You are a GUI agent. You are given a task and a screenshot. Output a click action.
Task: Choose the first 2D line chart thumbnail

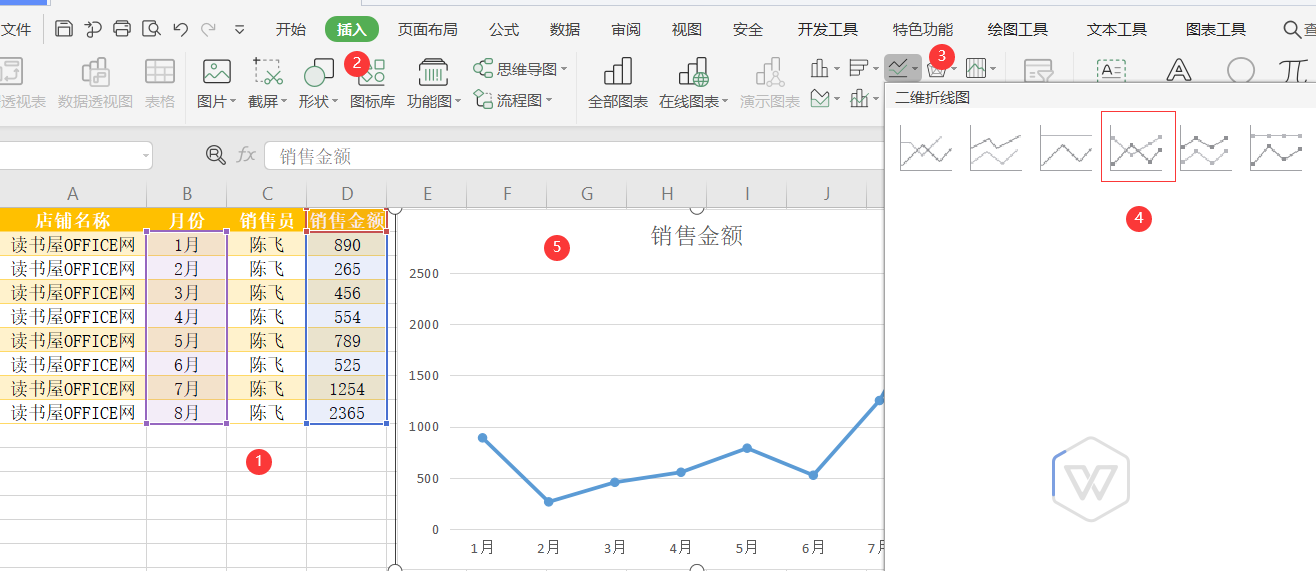tap(925, 147)
